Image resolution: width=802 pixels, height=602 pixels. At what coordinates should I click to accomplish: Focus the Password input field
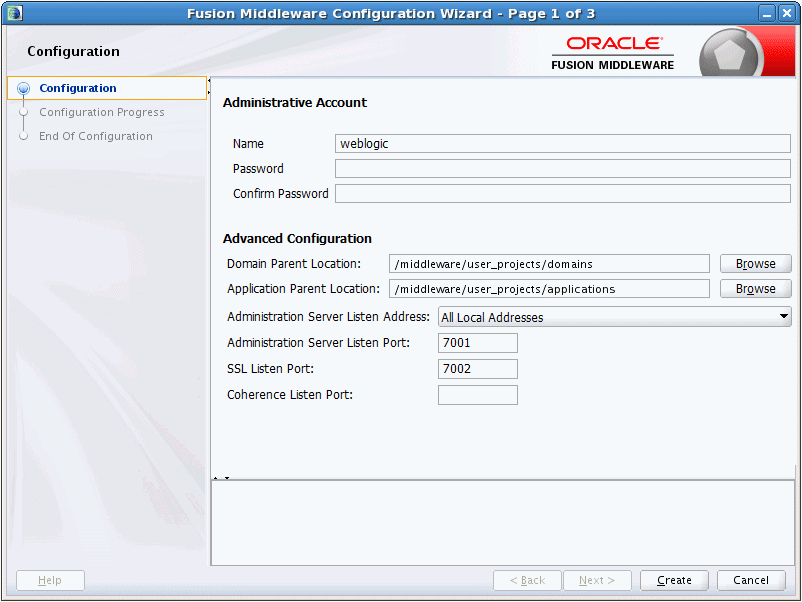[563, 169]
